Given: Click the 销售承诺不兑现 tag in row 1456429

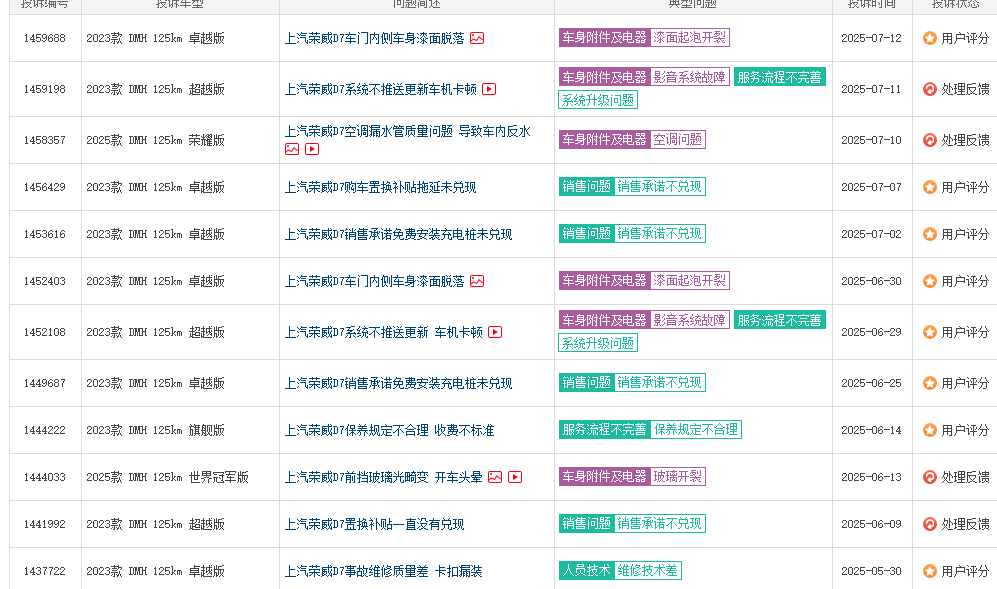Looking at the screenshot, I should coord(659,186).
